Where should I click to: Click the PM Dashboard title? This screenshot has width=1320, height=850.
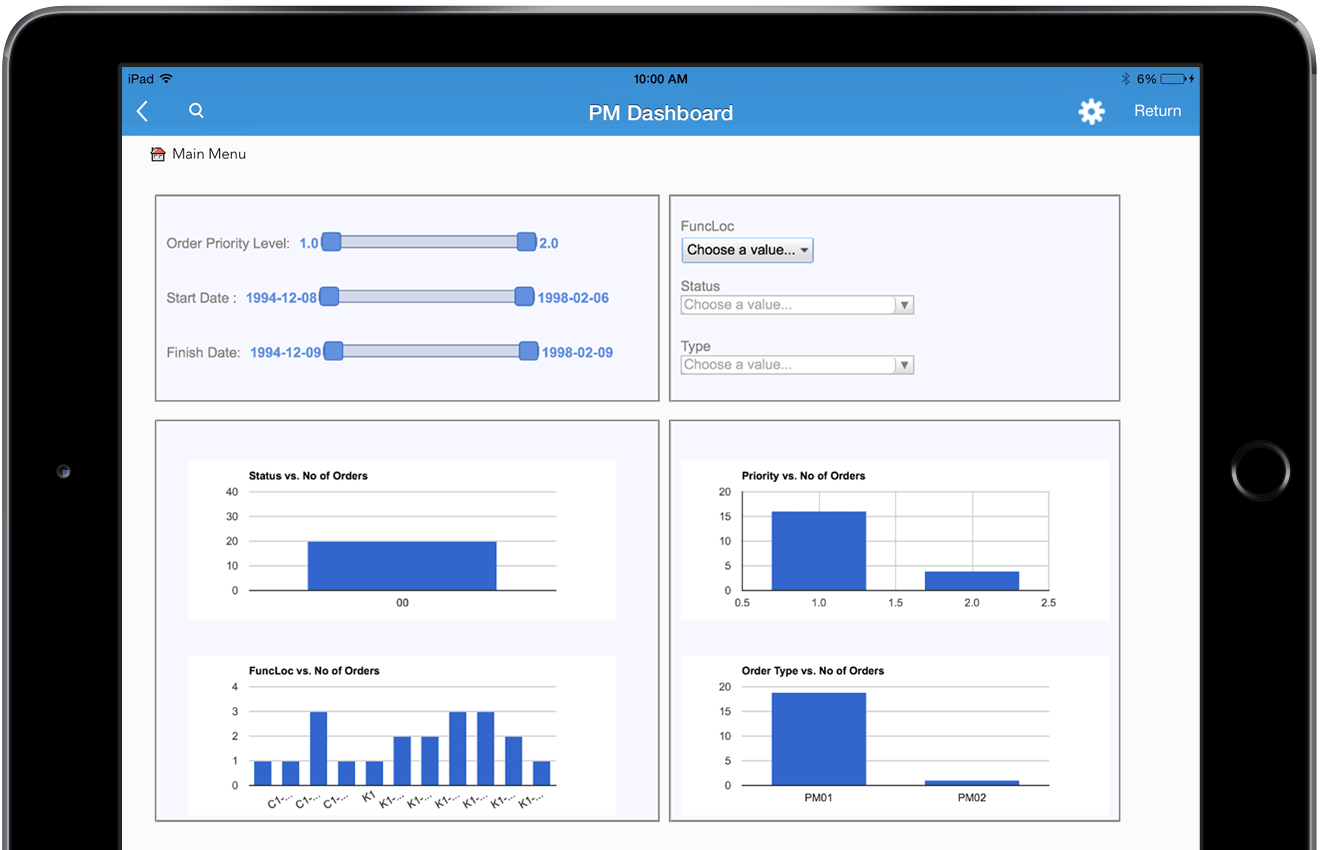click(661, 113)
